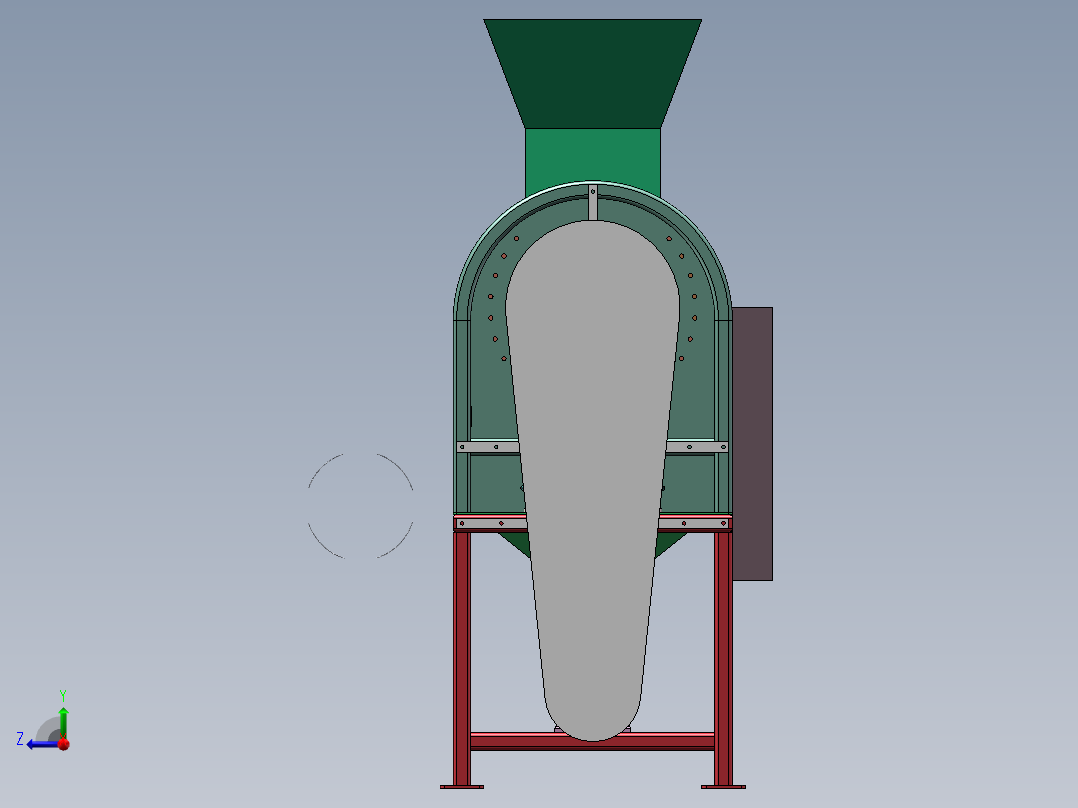Click the red X axis dot on triad

[x=64, y=744]
